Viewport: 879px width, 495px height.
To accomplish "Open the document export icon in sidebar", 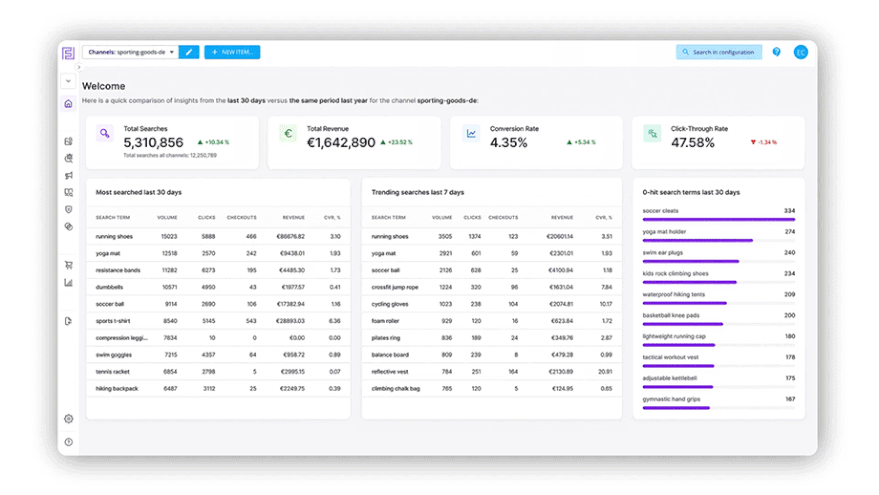I will coord(68,321).
